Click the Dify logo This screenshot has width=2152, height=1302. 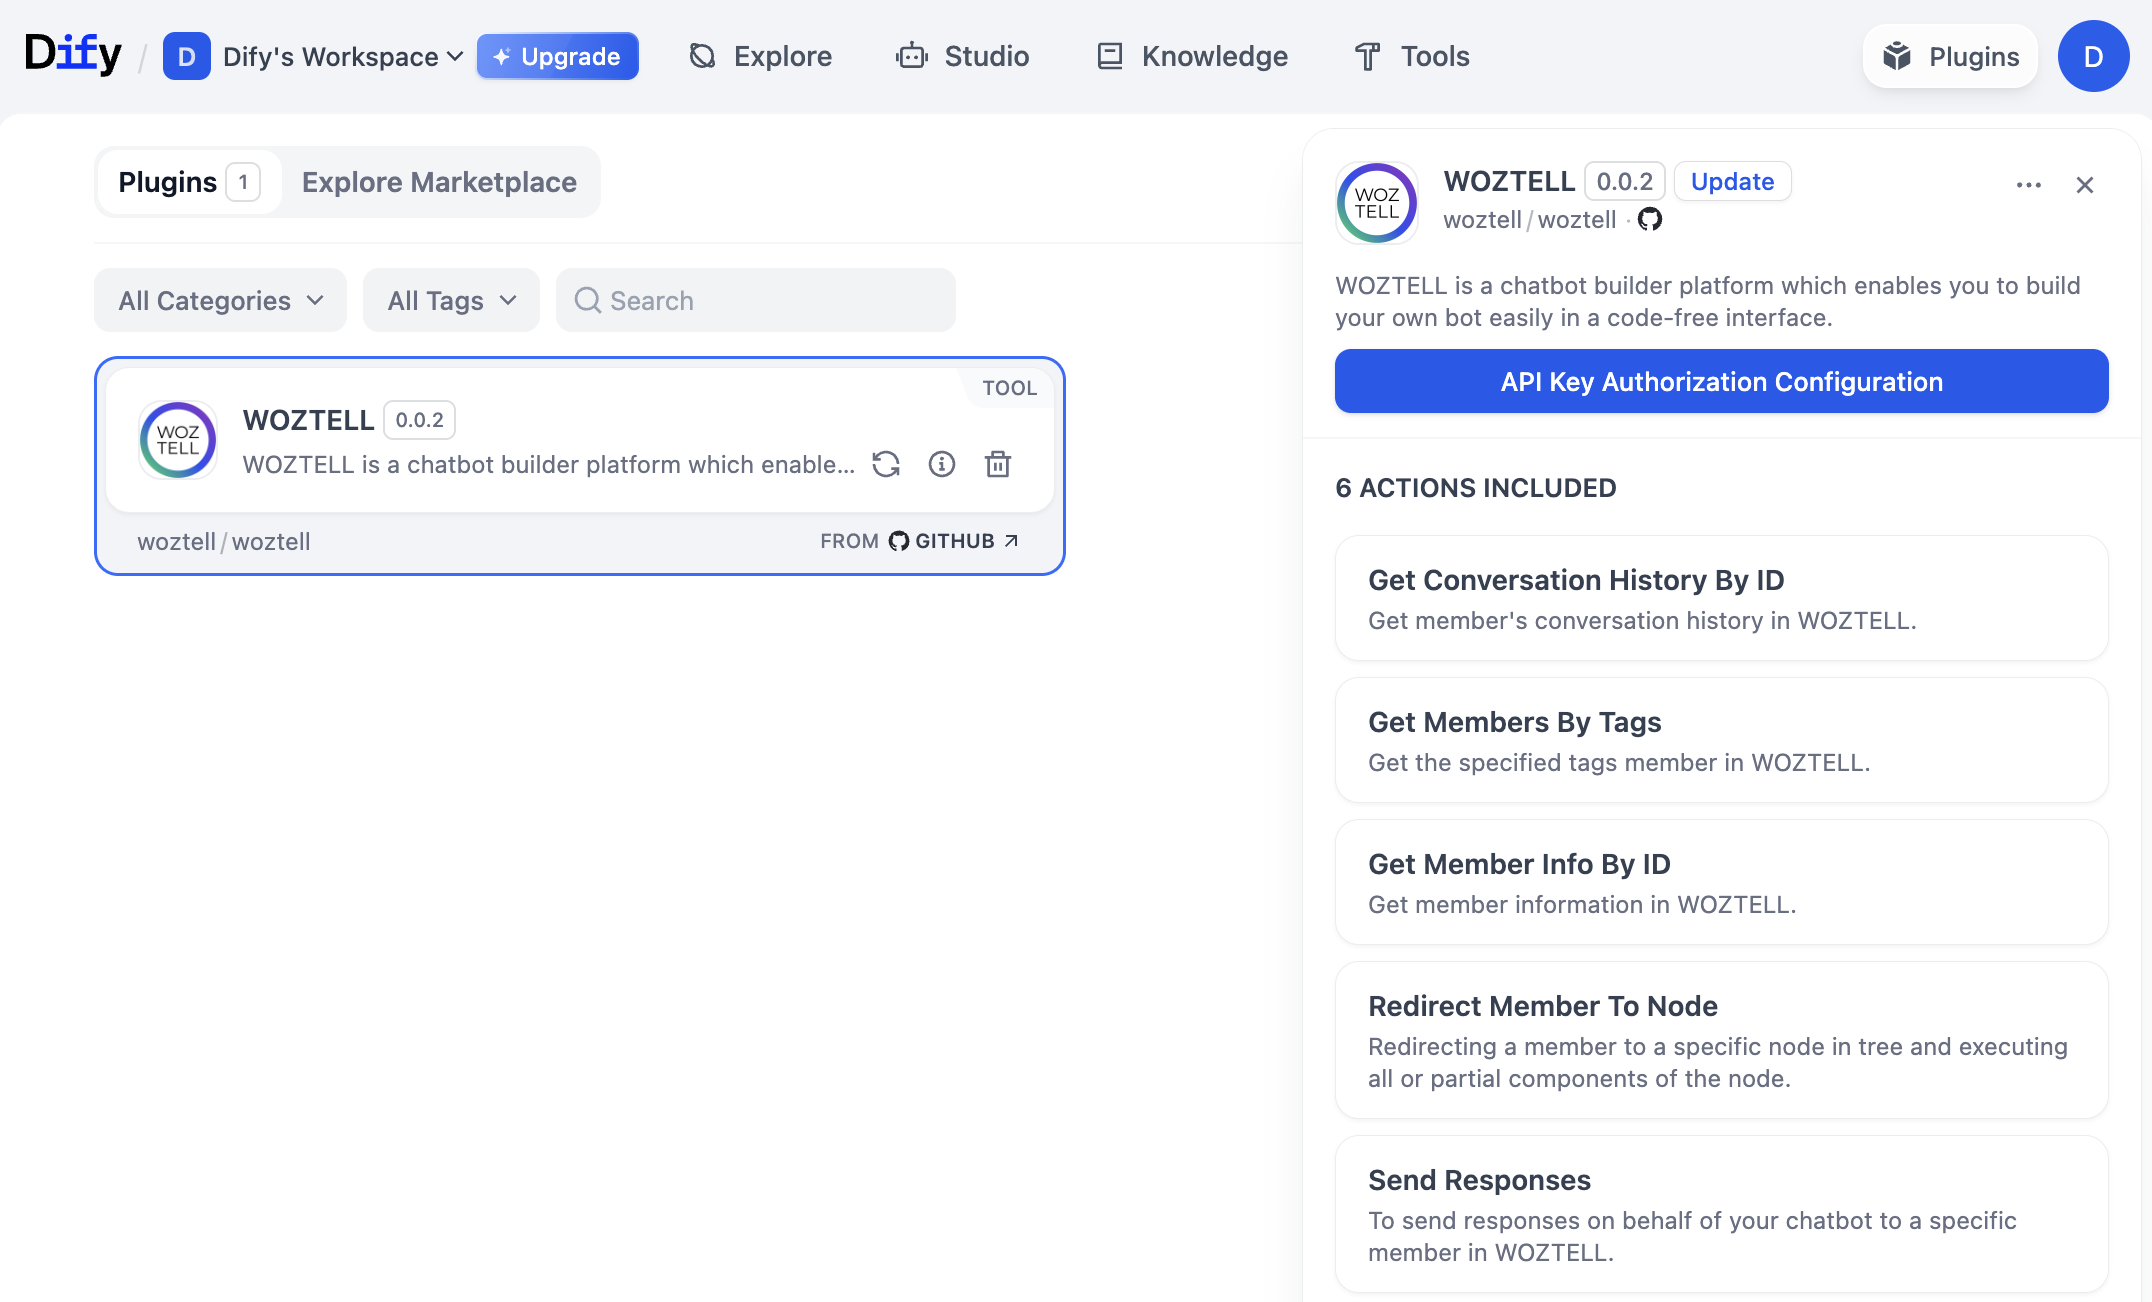[x=73, y=54]
